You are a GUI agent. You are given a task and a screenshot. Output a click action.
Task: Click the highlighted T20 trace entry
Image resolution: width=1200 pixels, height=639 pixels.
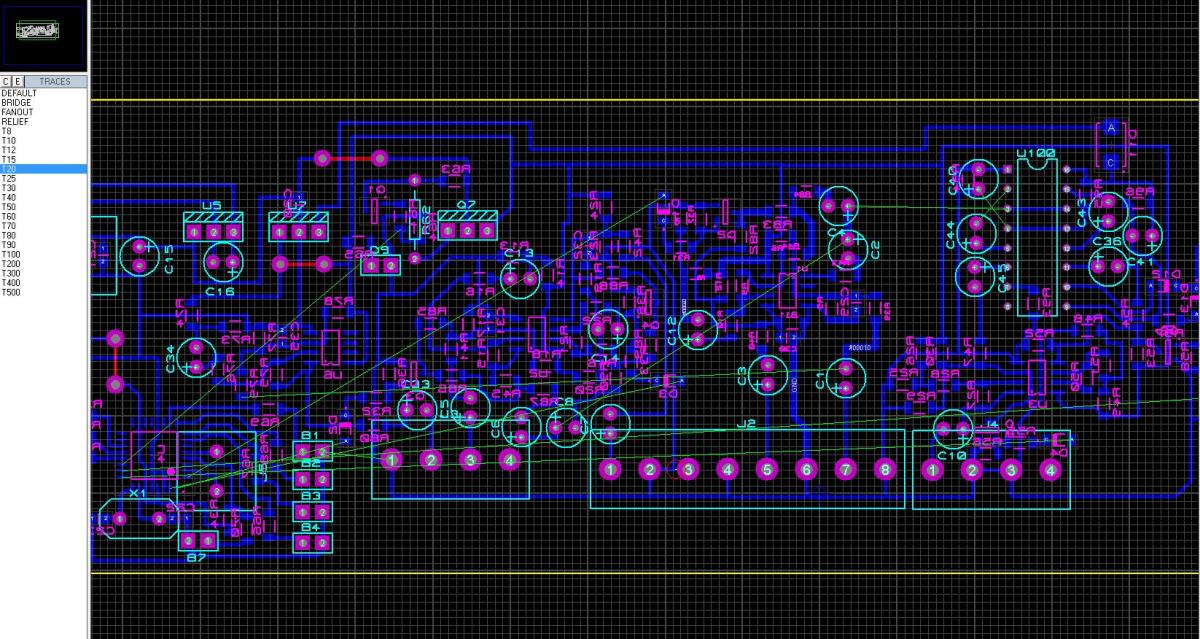point(44,169)
